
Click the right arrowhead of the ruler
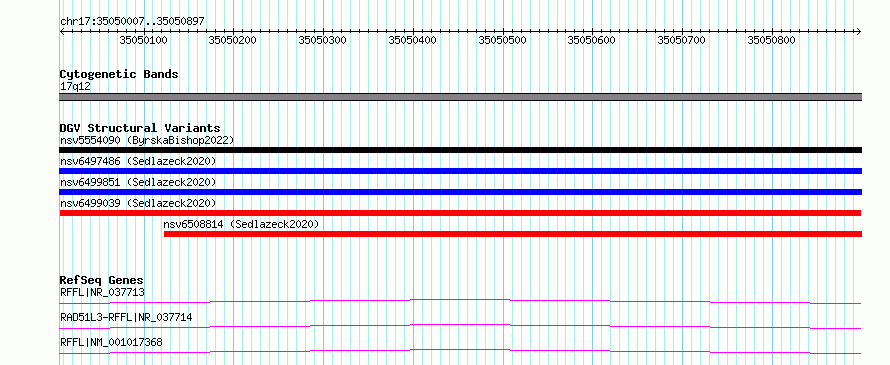click(x=859, y=31)
